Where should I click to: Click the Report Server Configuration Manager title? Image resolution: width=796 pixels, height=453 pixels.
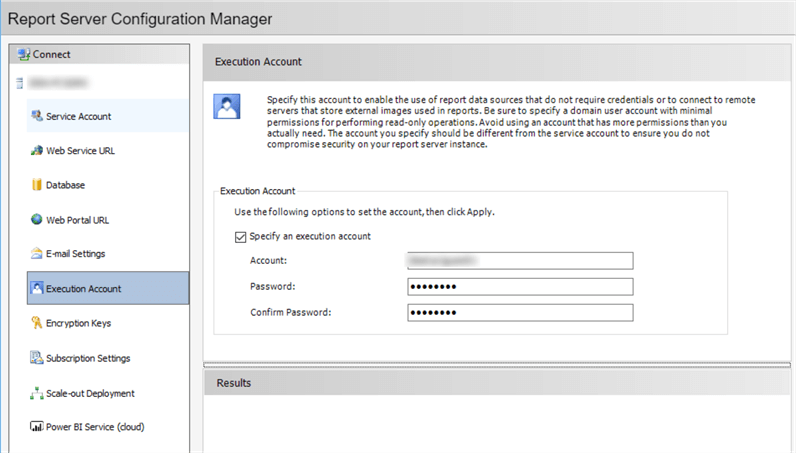(x=140, y=19)
